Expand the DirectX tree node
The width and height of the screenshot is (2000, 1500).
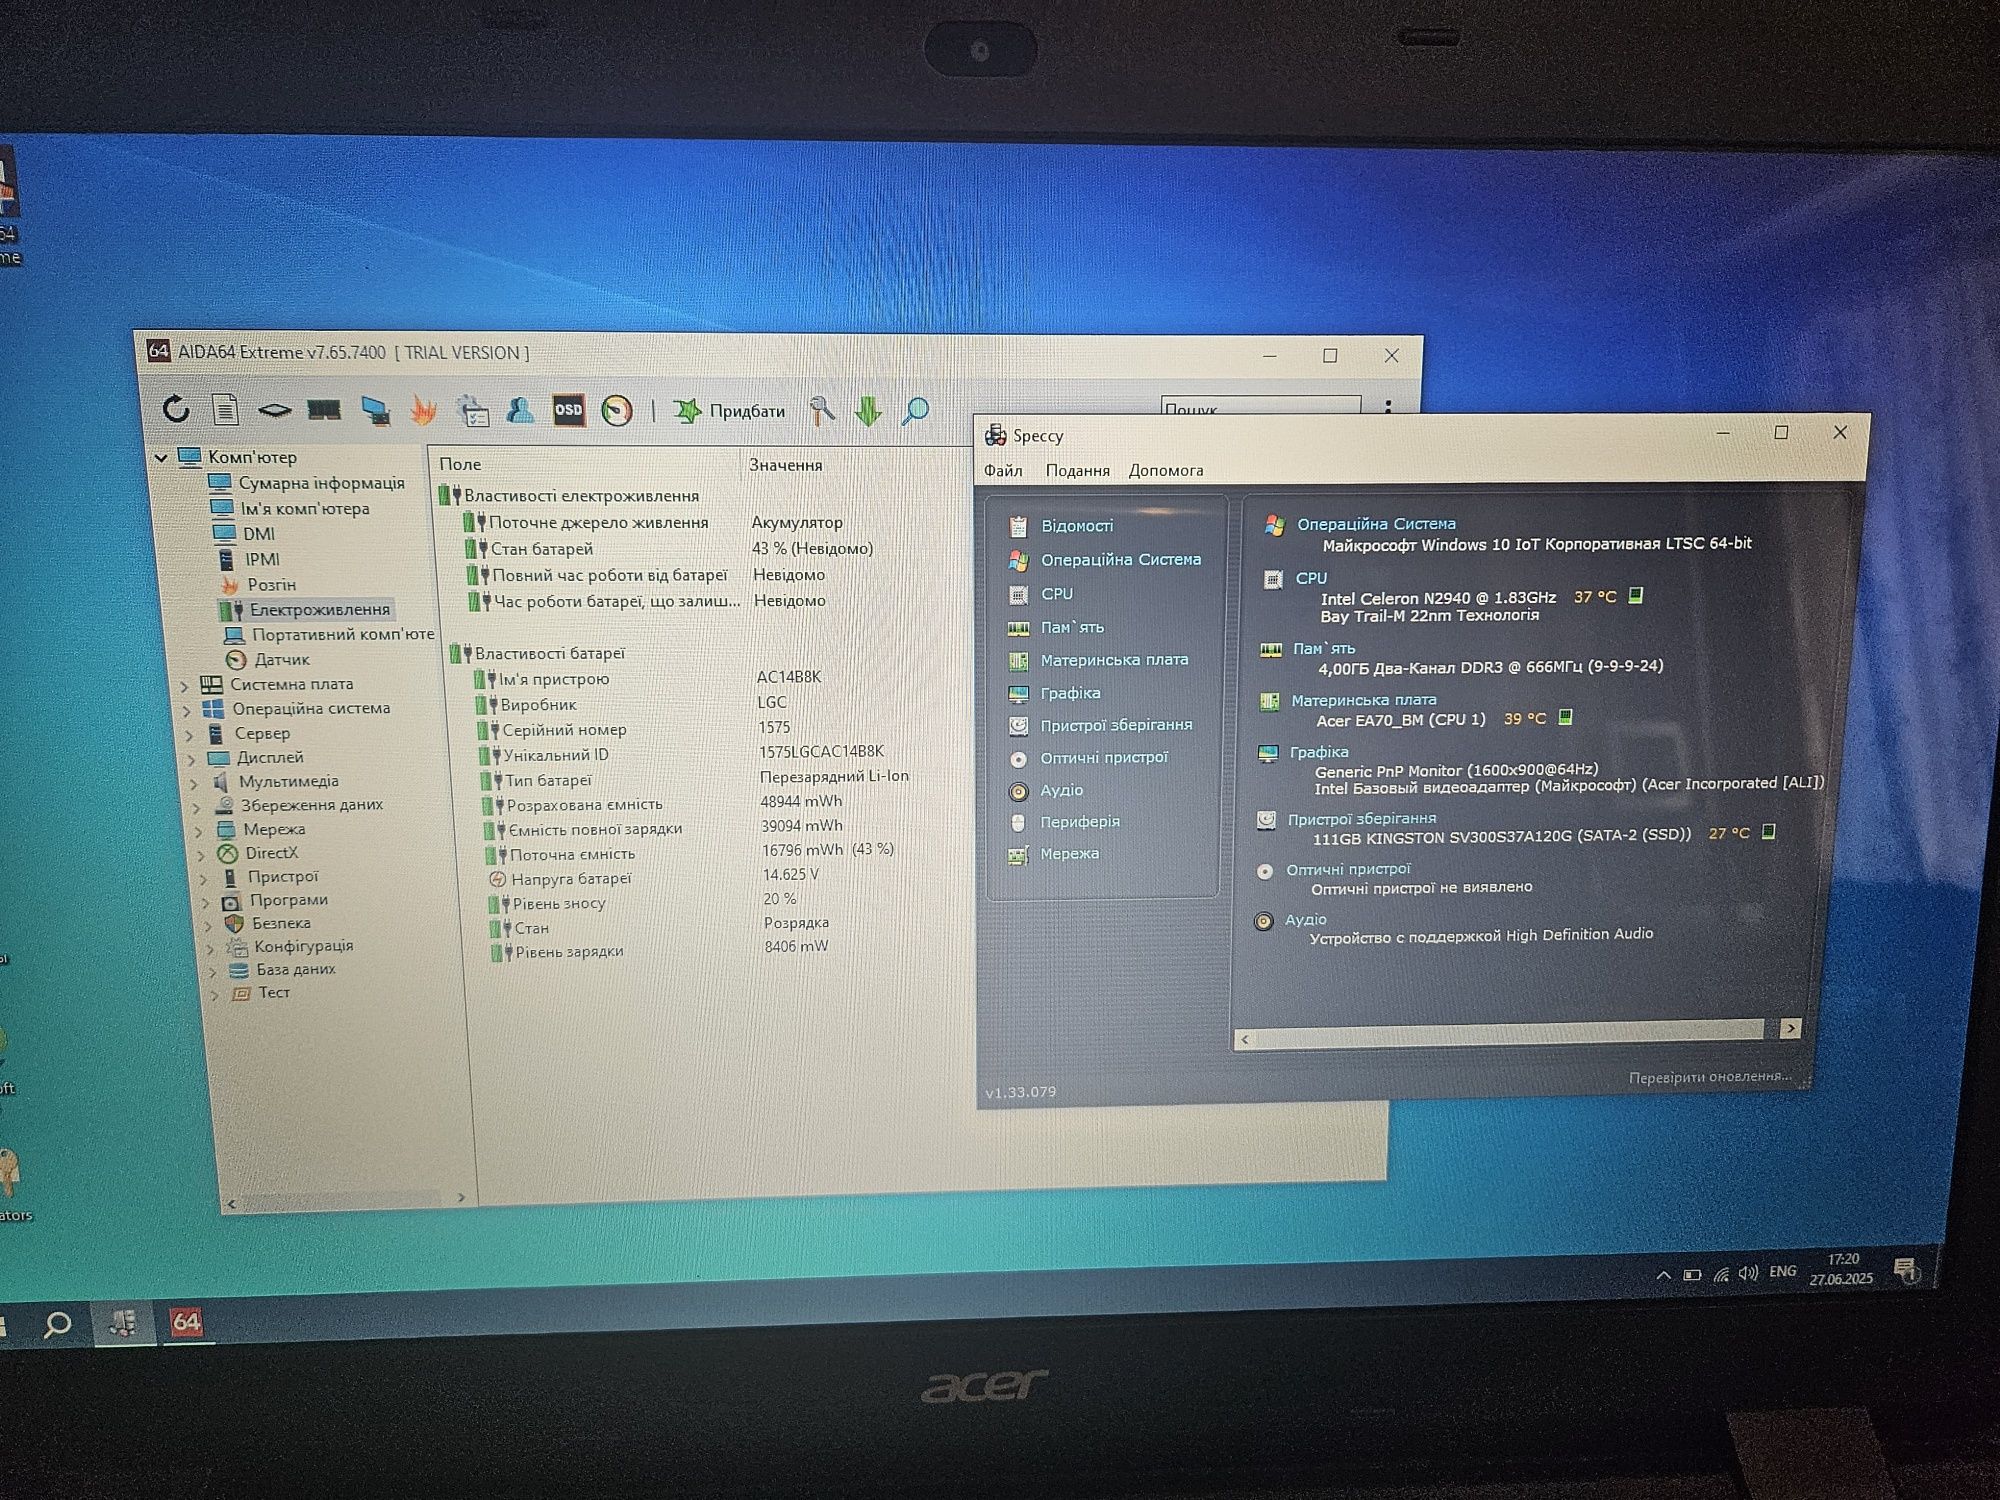pos(201,855)
